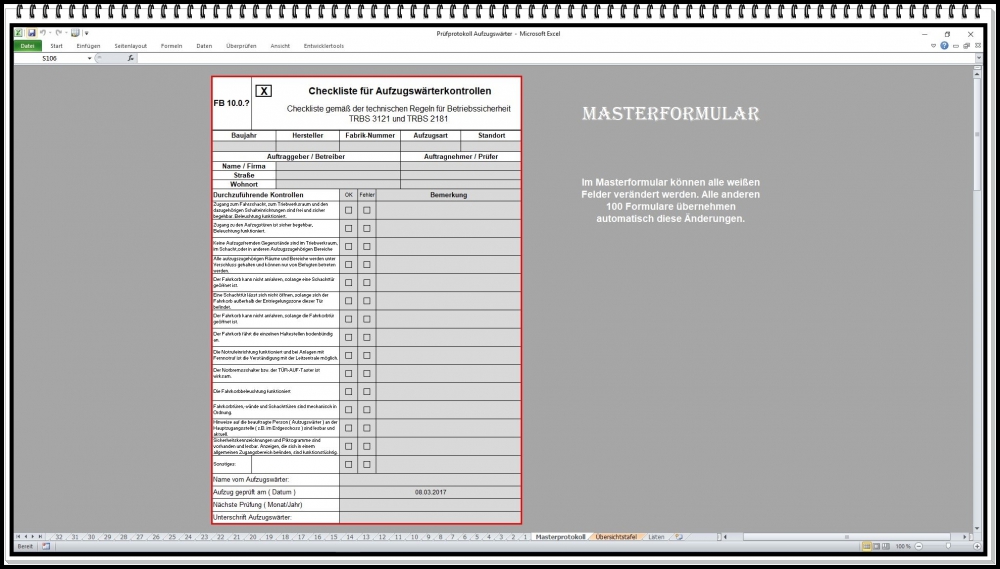Click the zoom slider in status bar
This screenshot has height=569, width=1000.
click(946, 547)
